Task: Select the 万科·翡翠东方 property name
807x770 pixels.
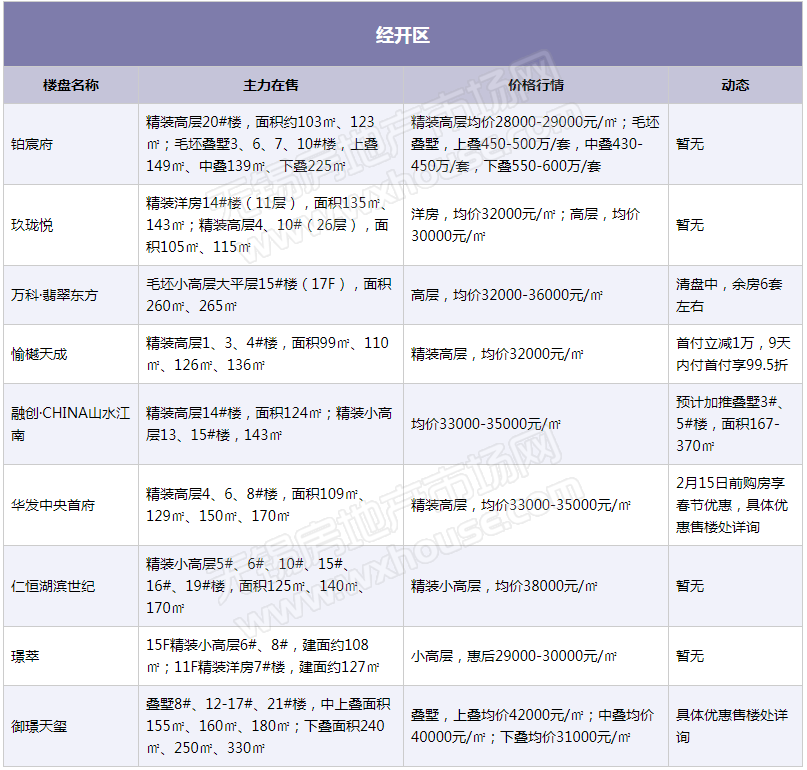Action: [x=54, y=295]
